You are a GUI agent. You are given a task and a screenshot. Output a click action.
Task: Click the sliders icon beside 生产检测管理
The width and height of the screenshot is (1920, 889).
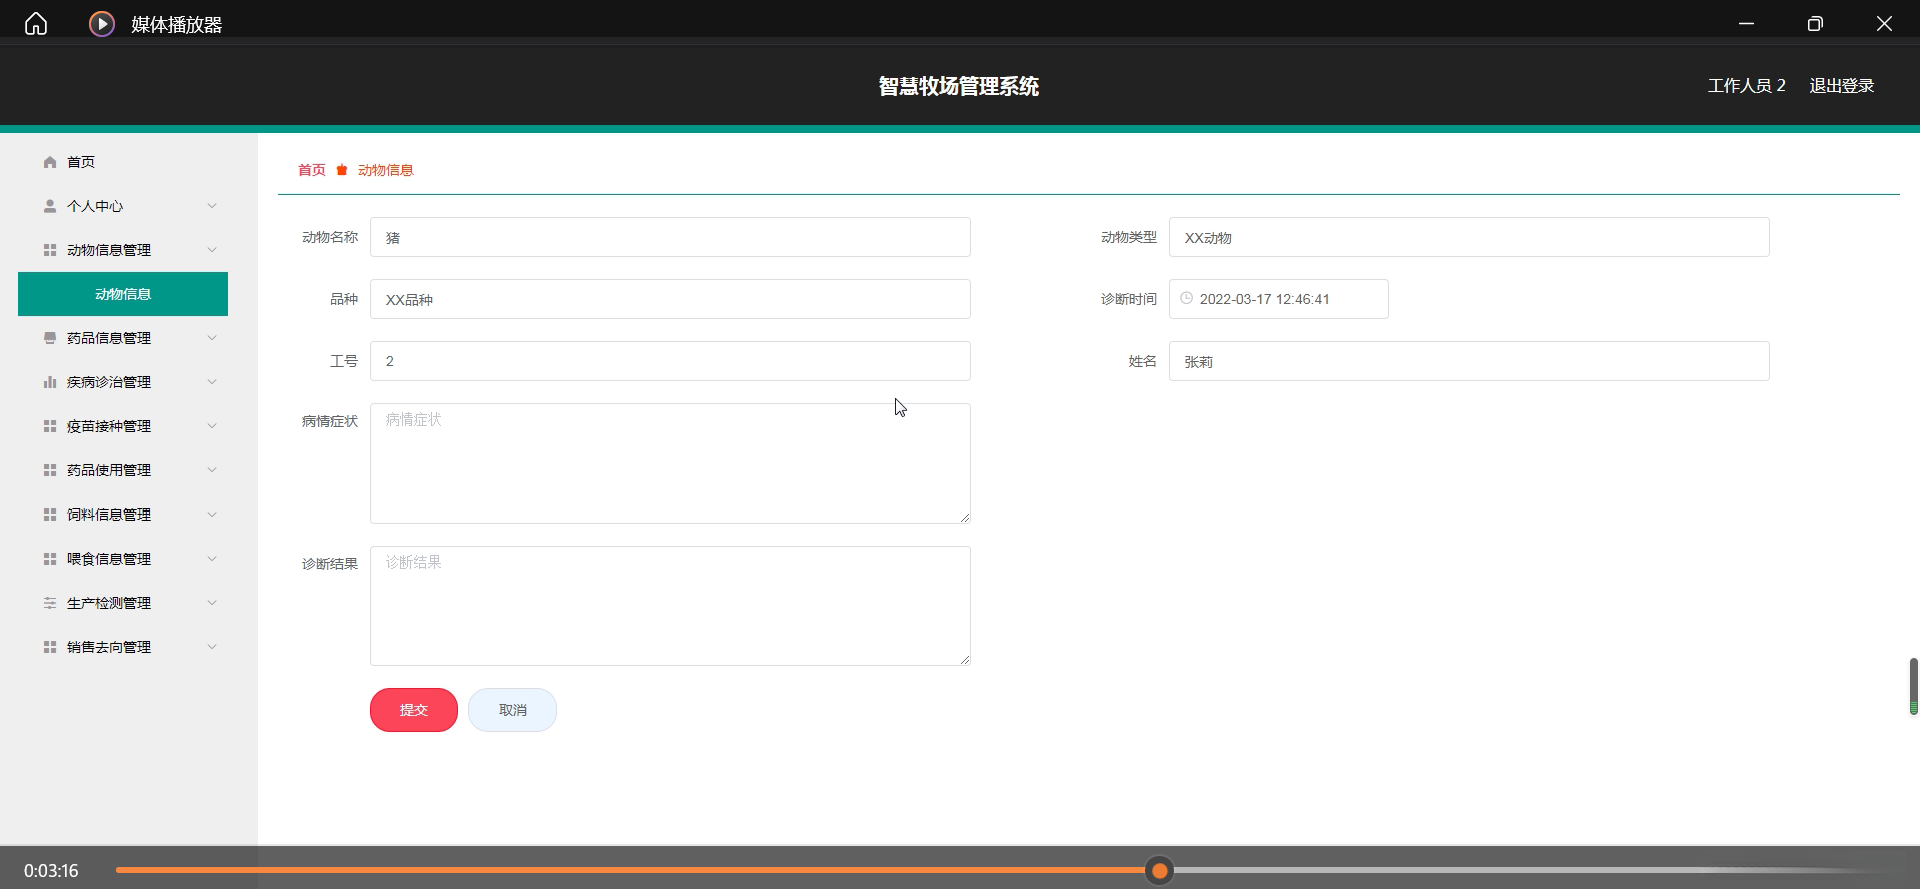point(50,603)
